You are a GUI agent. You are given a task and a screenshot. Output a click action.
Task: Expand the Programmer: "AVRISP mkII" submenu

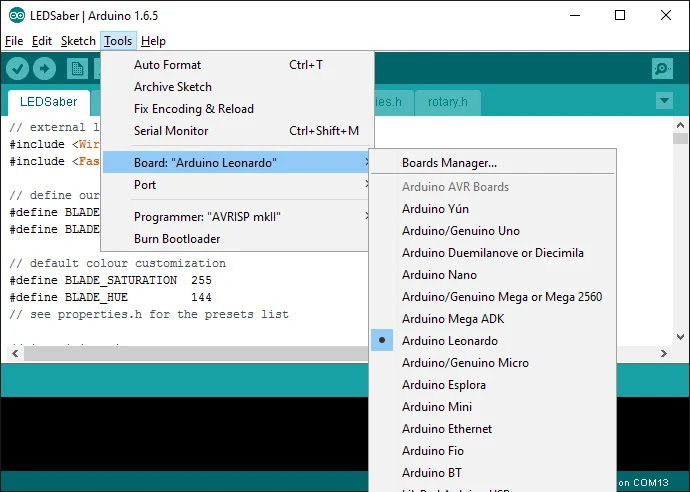click(235, 217)
